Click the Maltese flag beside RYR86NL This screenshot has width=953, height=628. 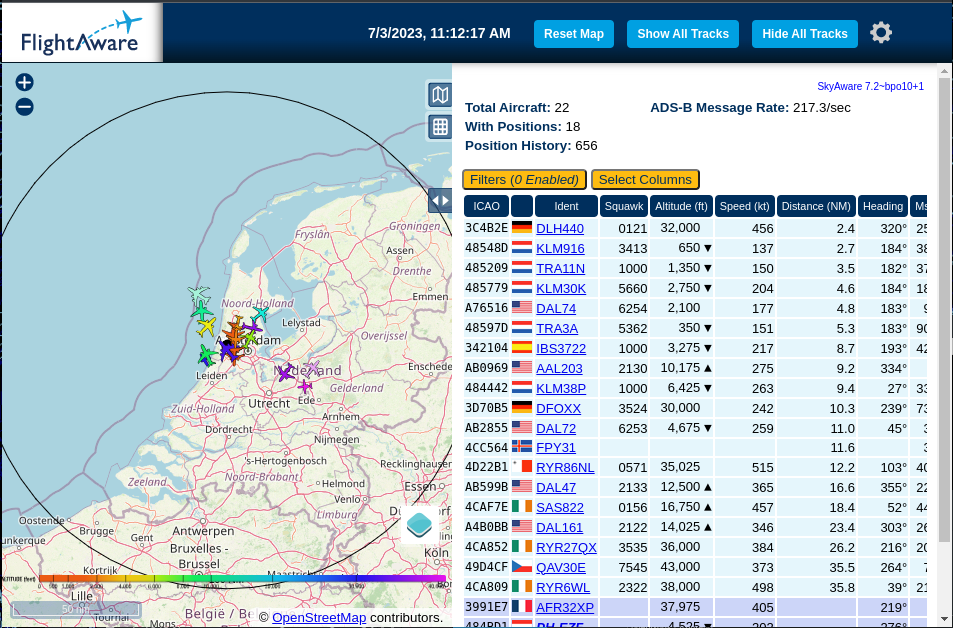pyautogui.click(x=521, y=468)
